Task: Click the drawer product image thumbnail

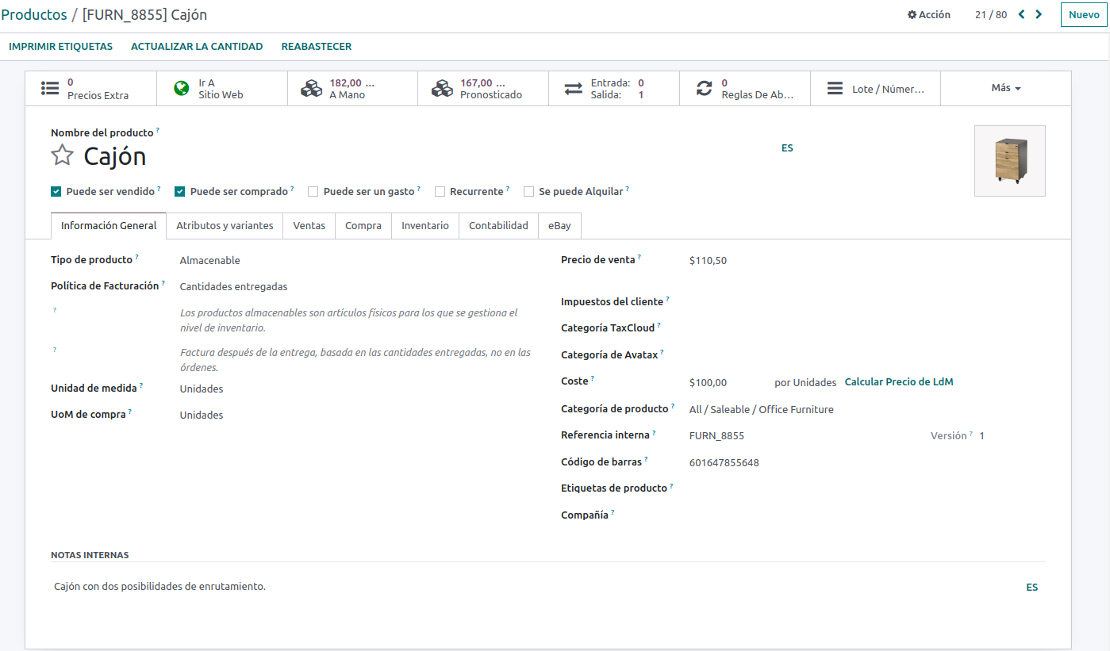Action: pyautogui.click(x=1009, y=161)
